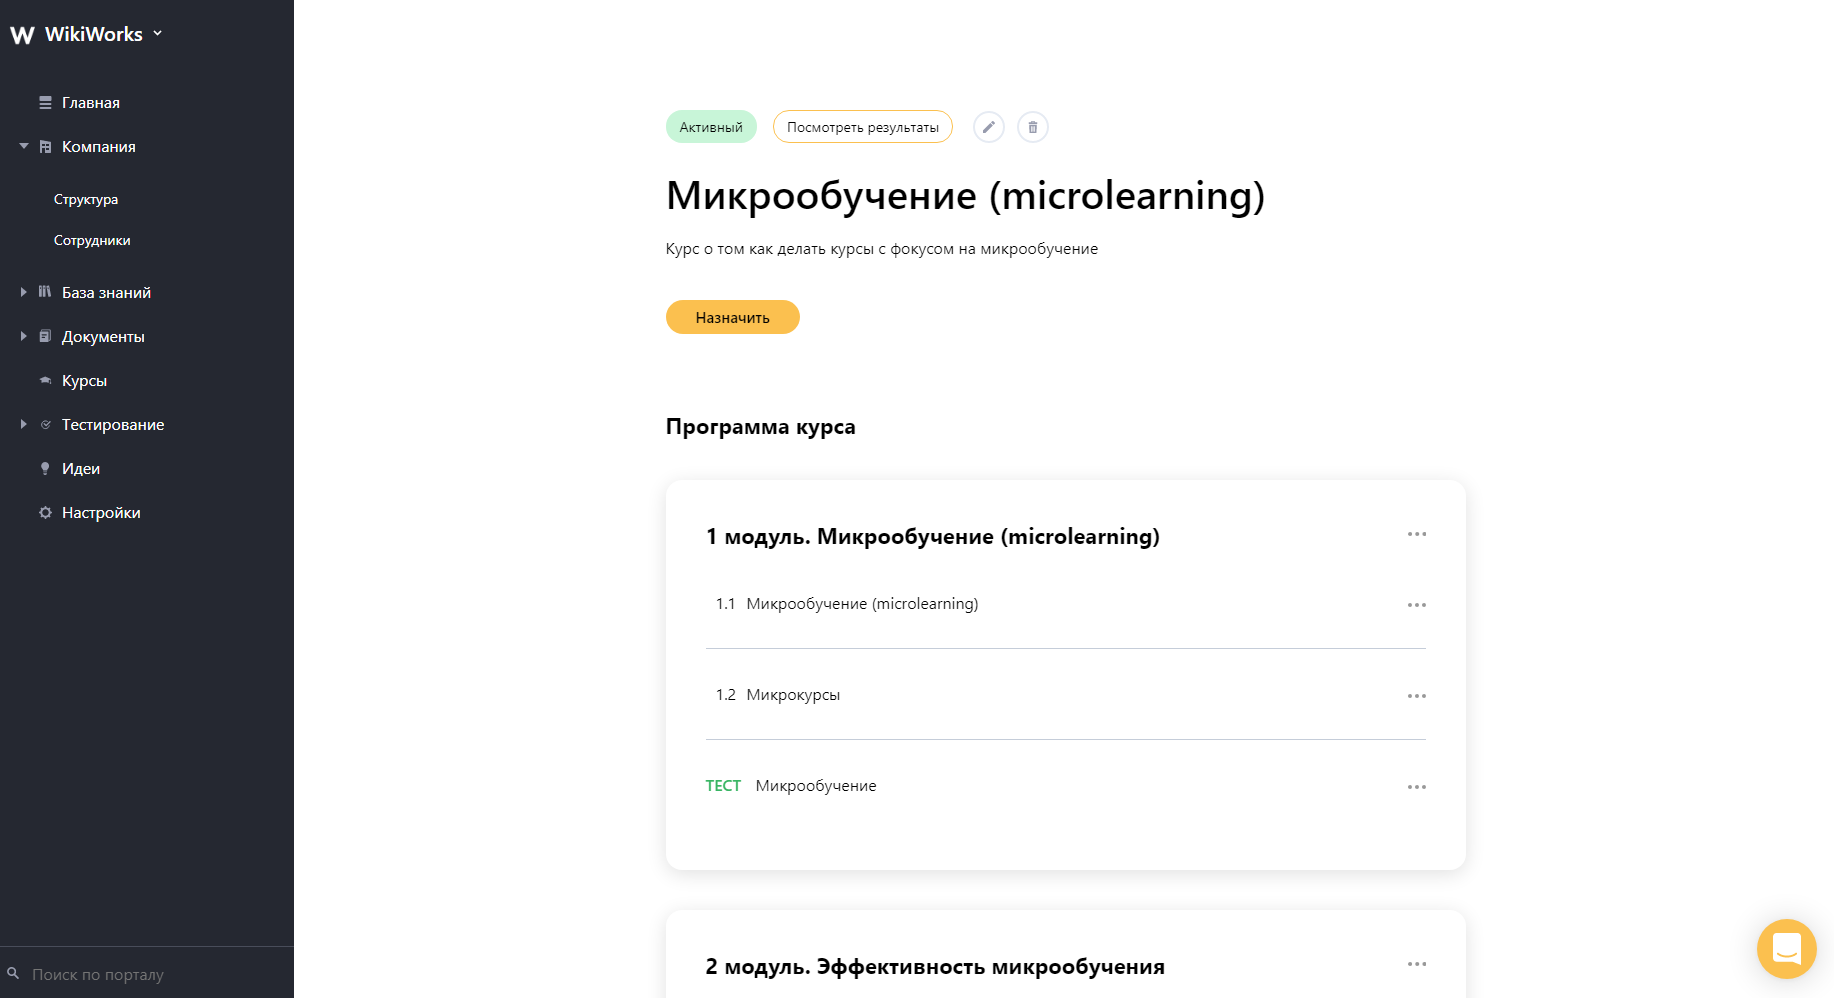
Task: Click the Документы sidebar label
Action: pos(103,337)
